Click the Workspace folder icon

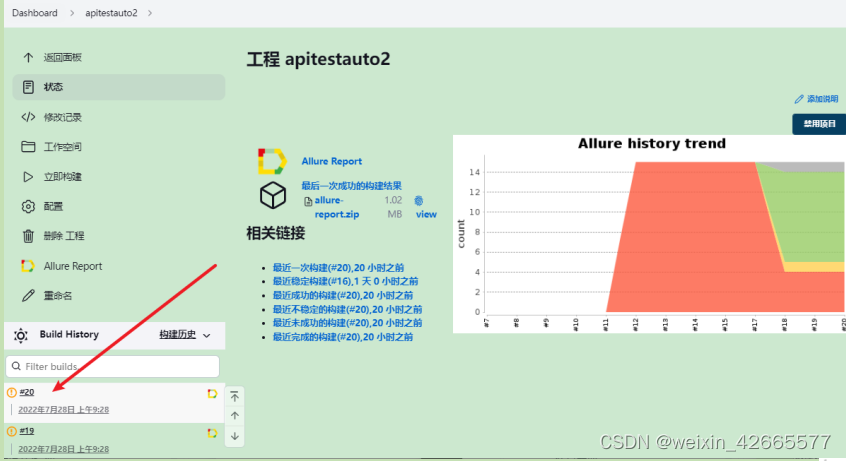tap(28, 147)
